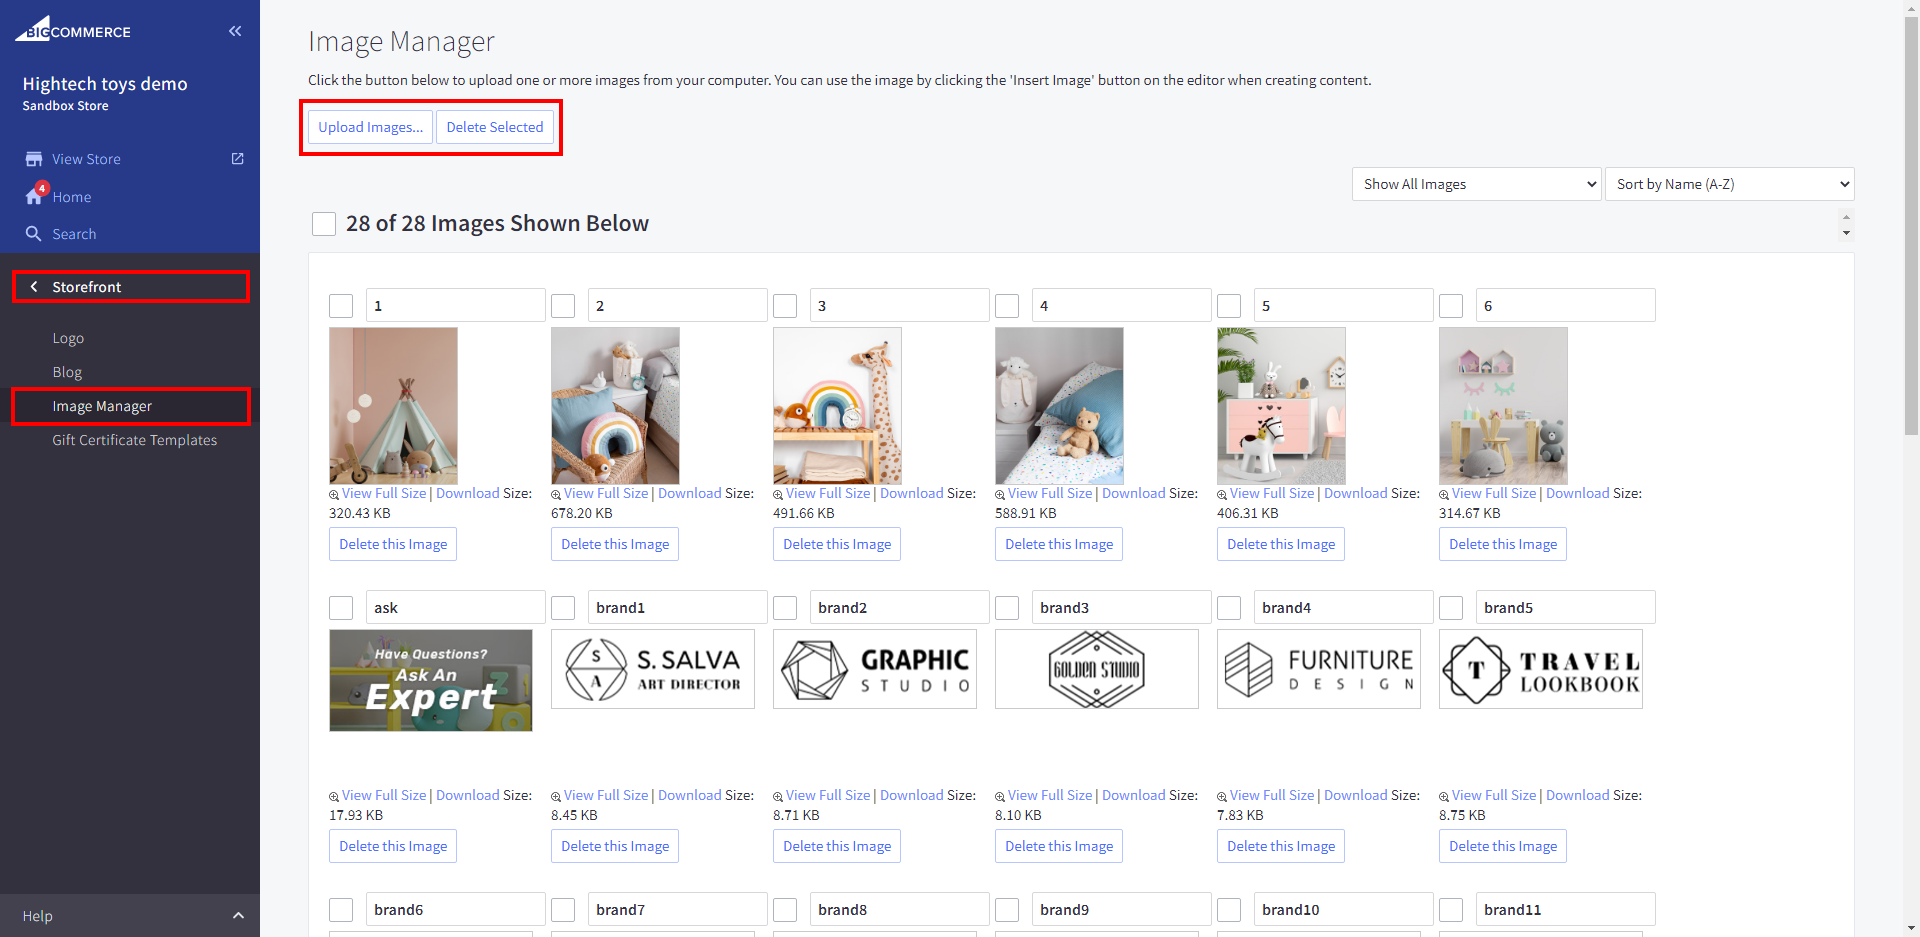Open store via external link icon
This screenshot has height=937, width=1920.
(x=237, y=159)
